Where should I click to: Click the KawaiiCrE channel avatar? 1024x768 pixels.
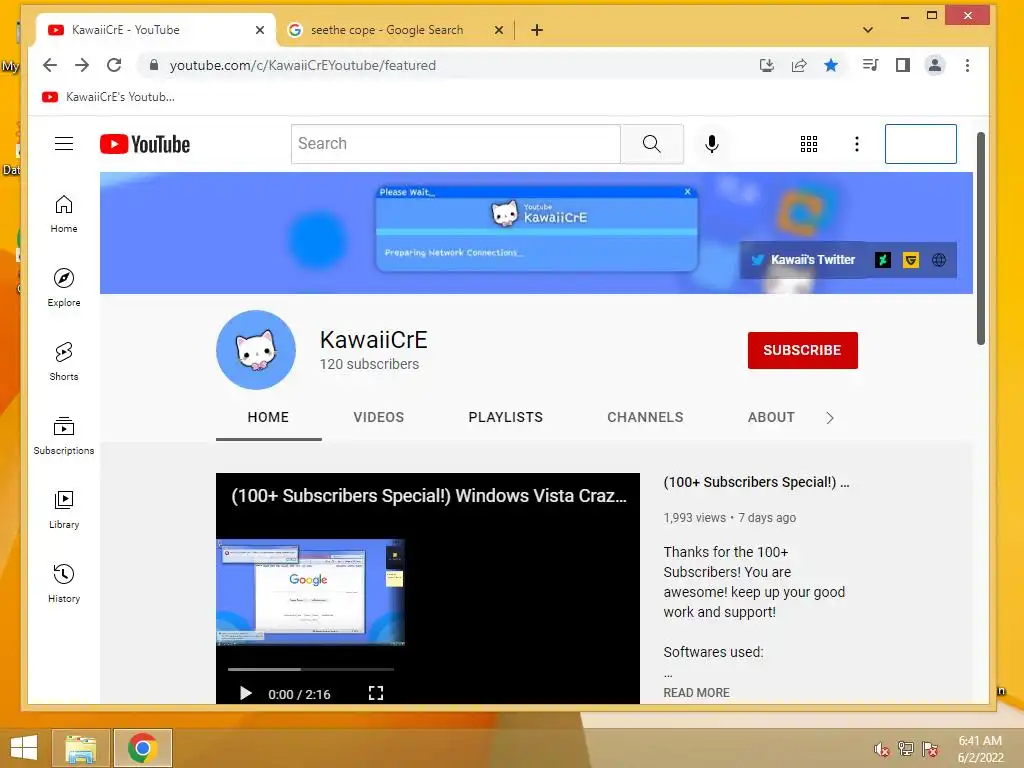tap(256, 350)
